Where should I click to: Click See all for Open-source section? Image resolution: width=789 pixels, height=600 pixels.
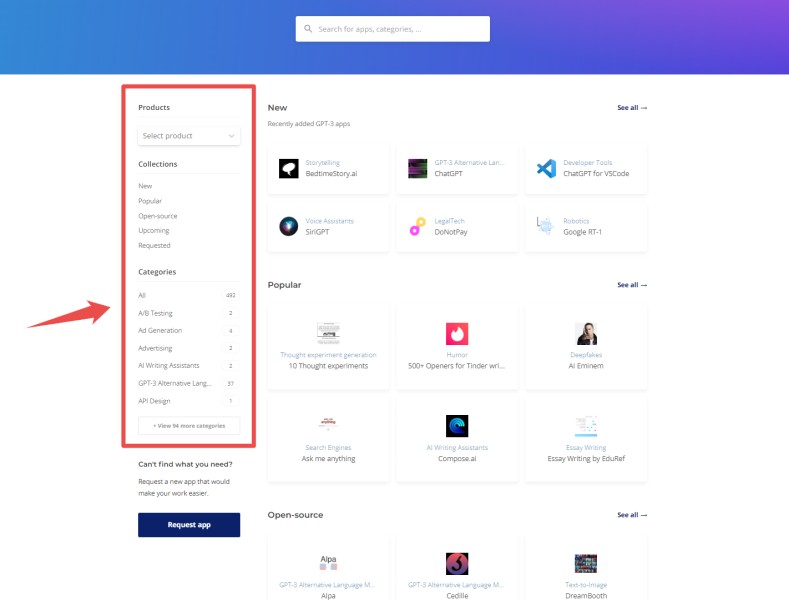pos(632,515)
